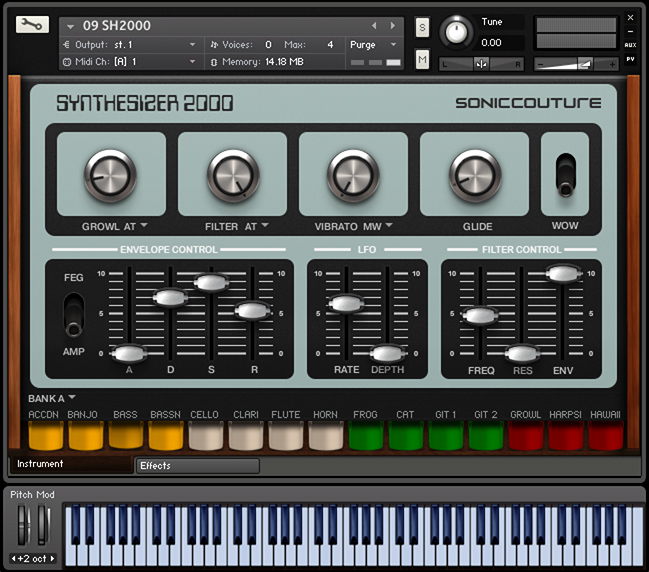The image size is (649, 572).
Task: Toggle the WOW switch
Action: (565, 176)
